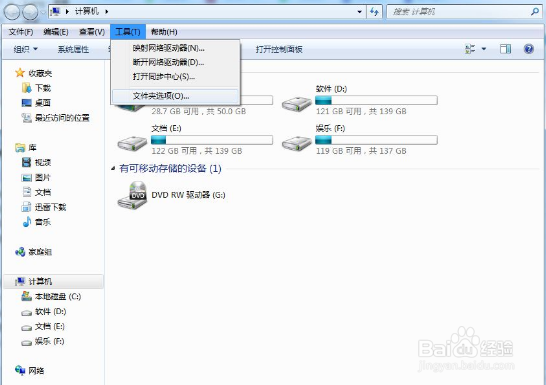Open the 文件(F) menu
Screen dimensions: 546x385
click(x=21, y=32)
